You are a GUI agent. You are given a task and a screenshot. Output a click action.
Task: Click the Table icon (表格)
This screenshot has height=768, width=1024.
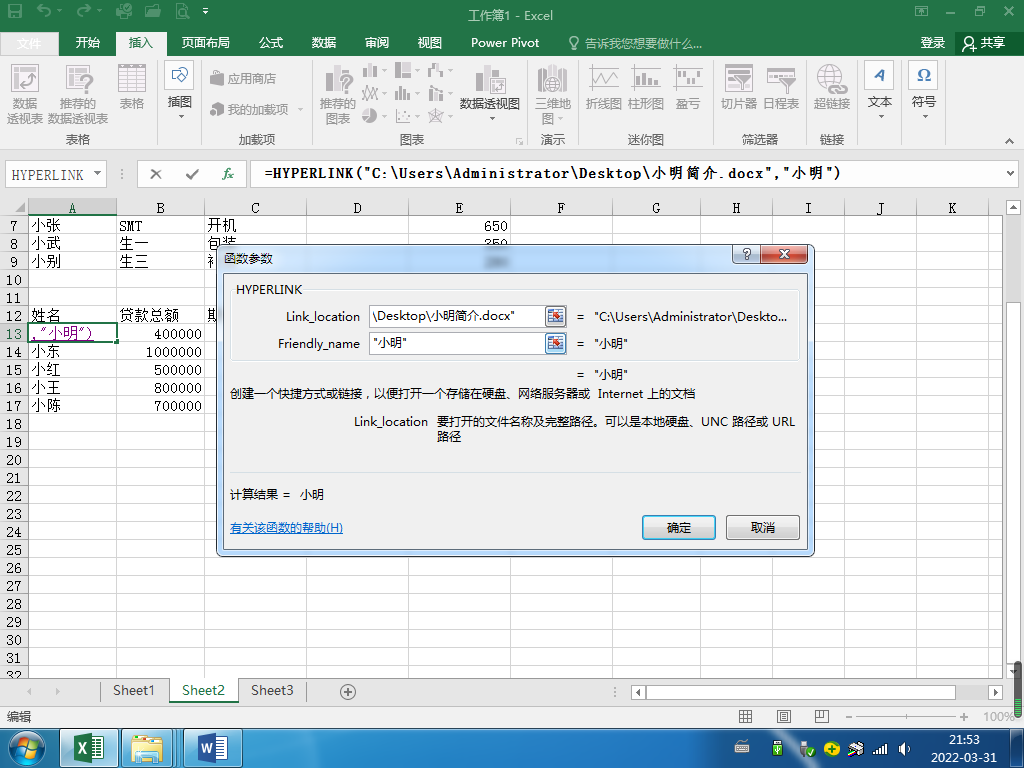(132, 87)
